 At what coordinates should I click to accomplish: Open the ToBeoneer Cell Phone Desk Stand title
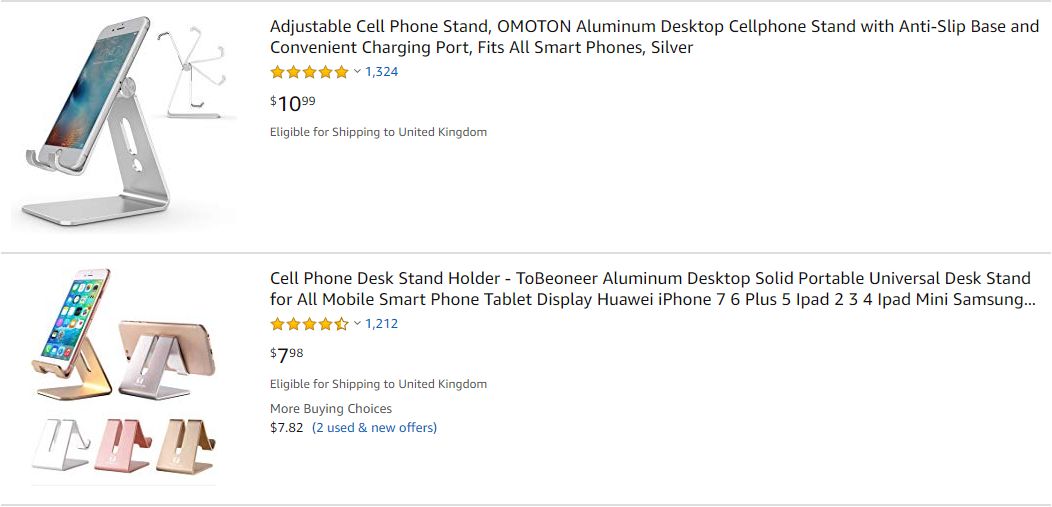[650, 289]
